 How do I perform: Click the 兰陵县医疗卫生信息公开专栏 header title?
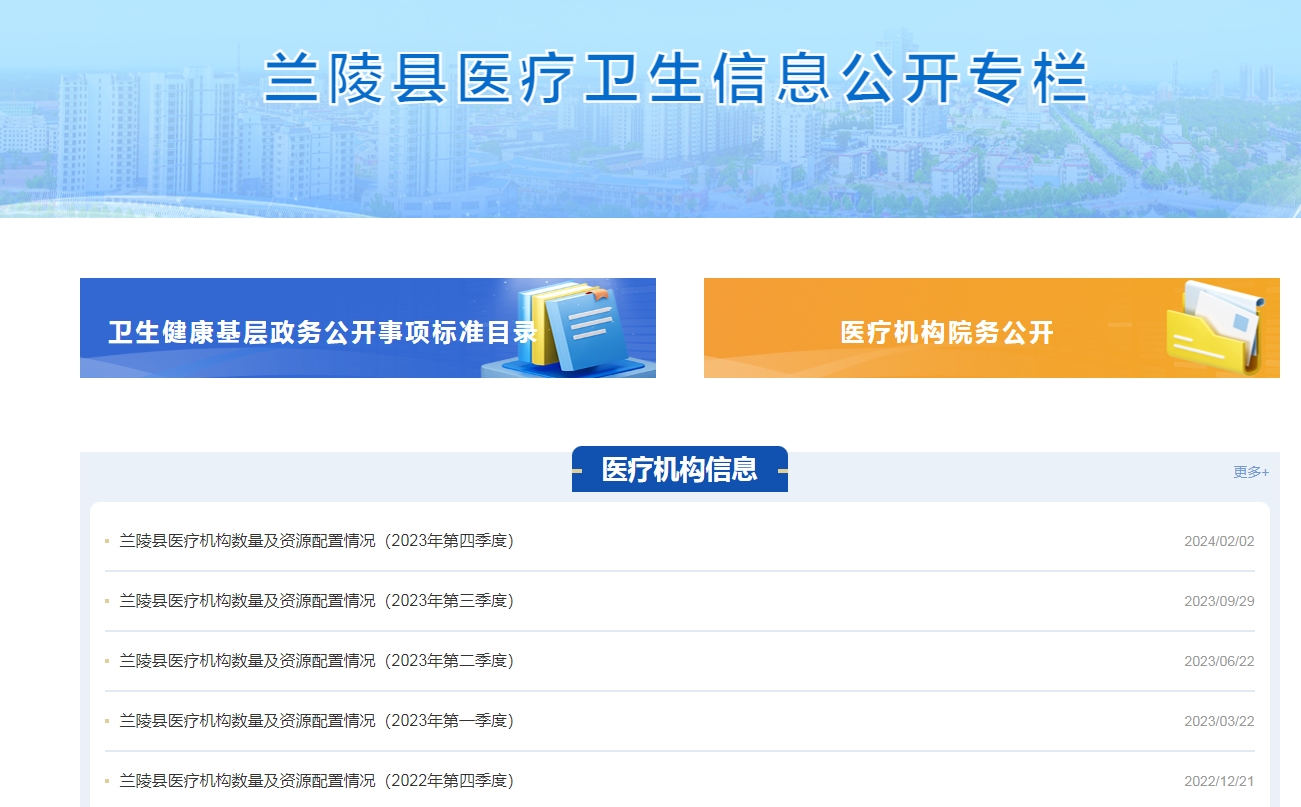coord(676,78)
